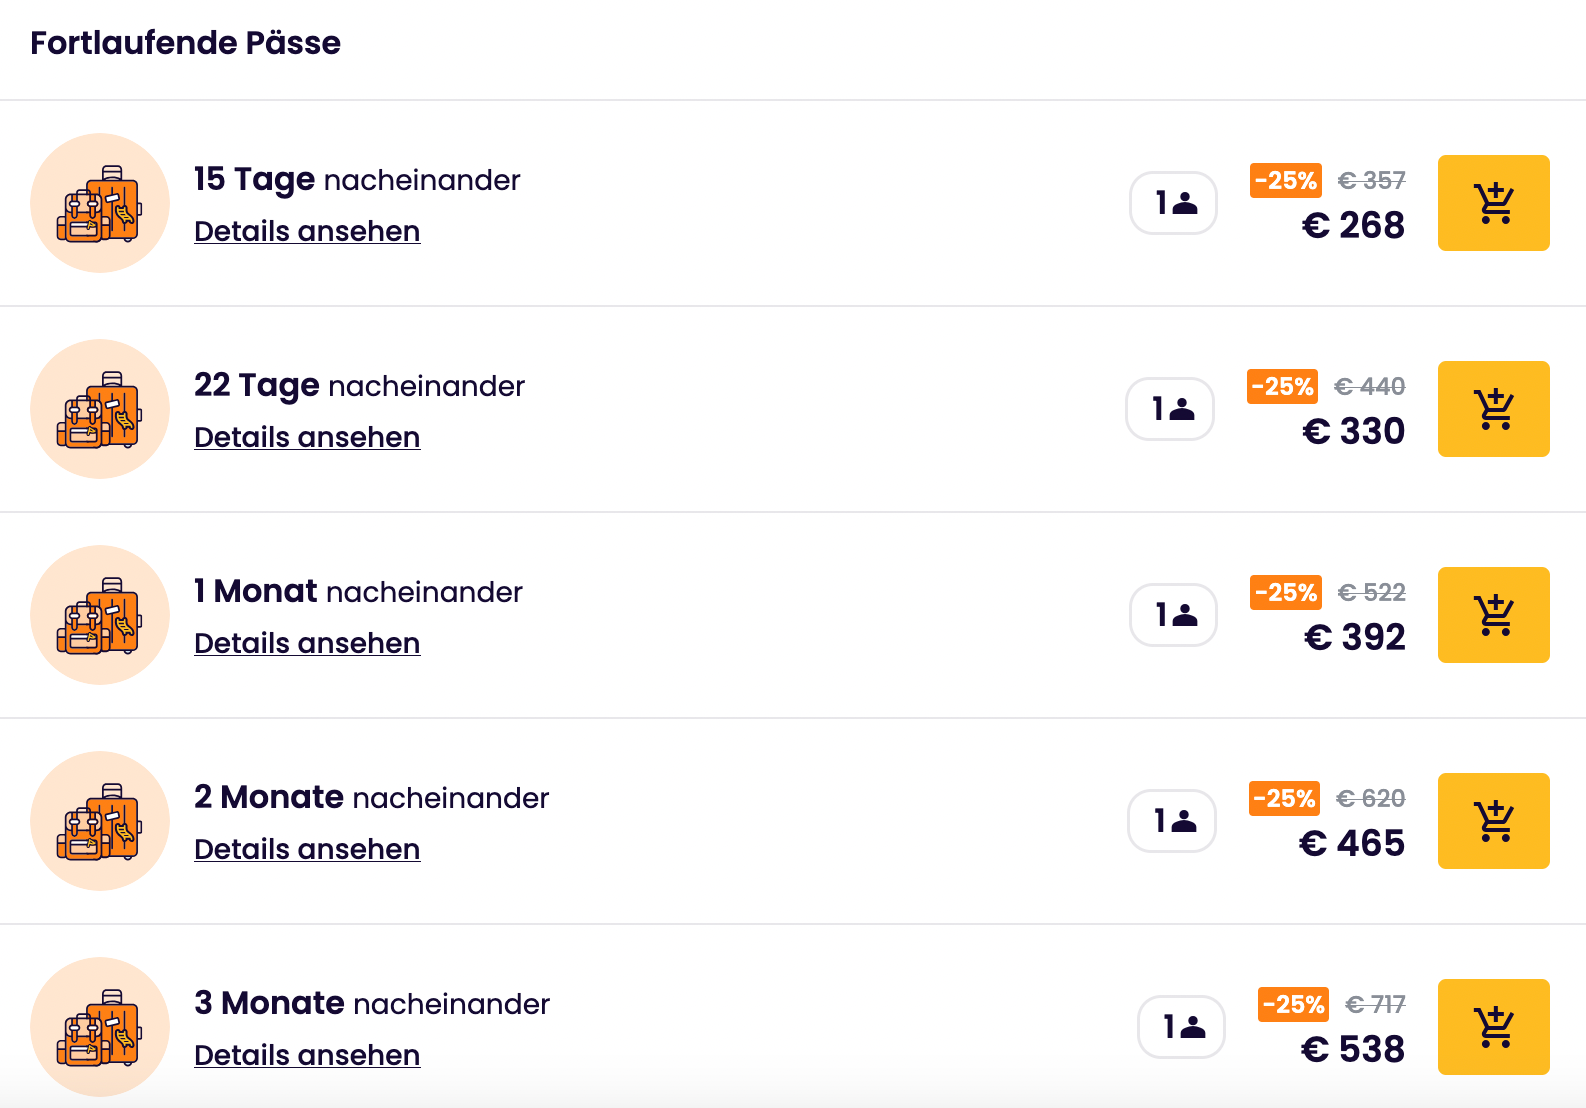Click the luggage icon for 22 Tage
The image size is (1586, 1108).
pyautogui.click(x=100, y=409)
